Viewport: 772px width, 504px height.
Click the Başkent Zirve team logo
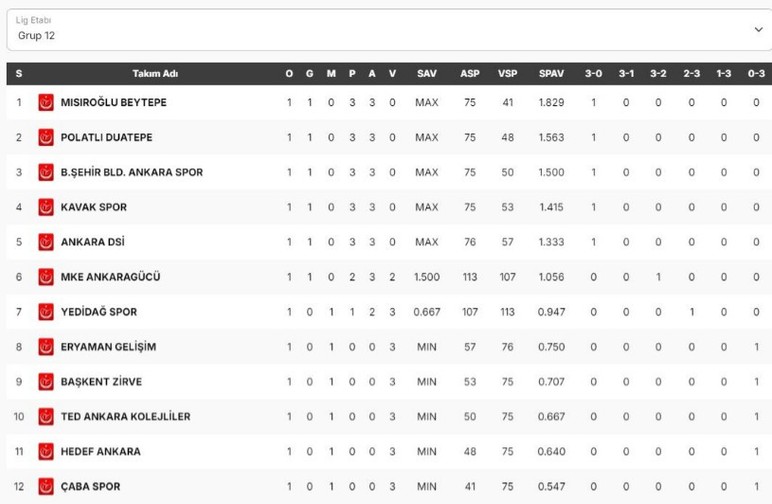(46, 382)
